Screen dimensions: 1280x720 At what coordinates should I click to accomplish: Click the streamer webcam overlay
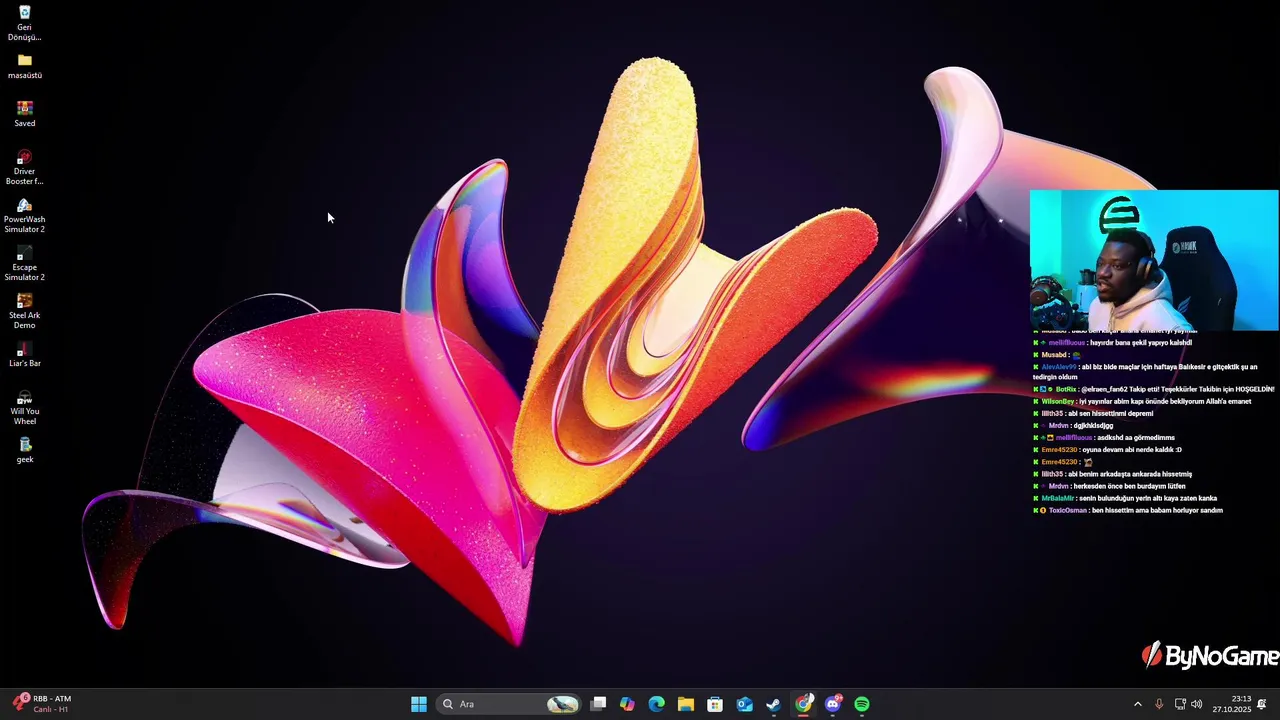[1154, 260]
